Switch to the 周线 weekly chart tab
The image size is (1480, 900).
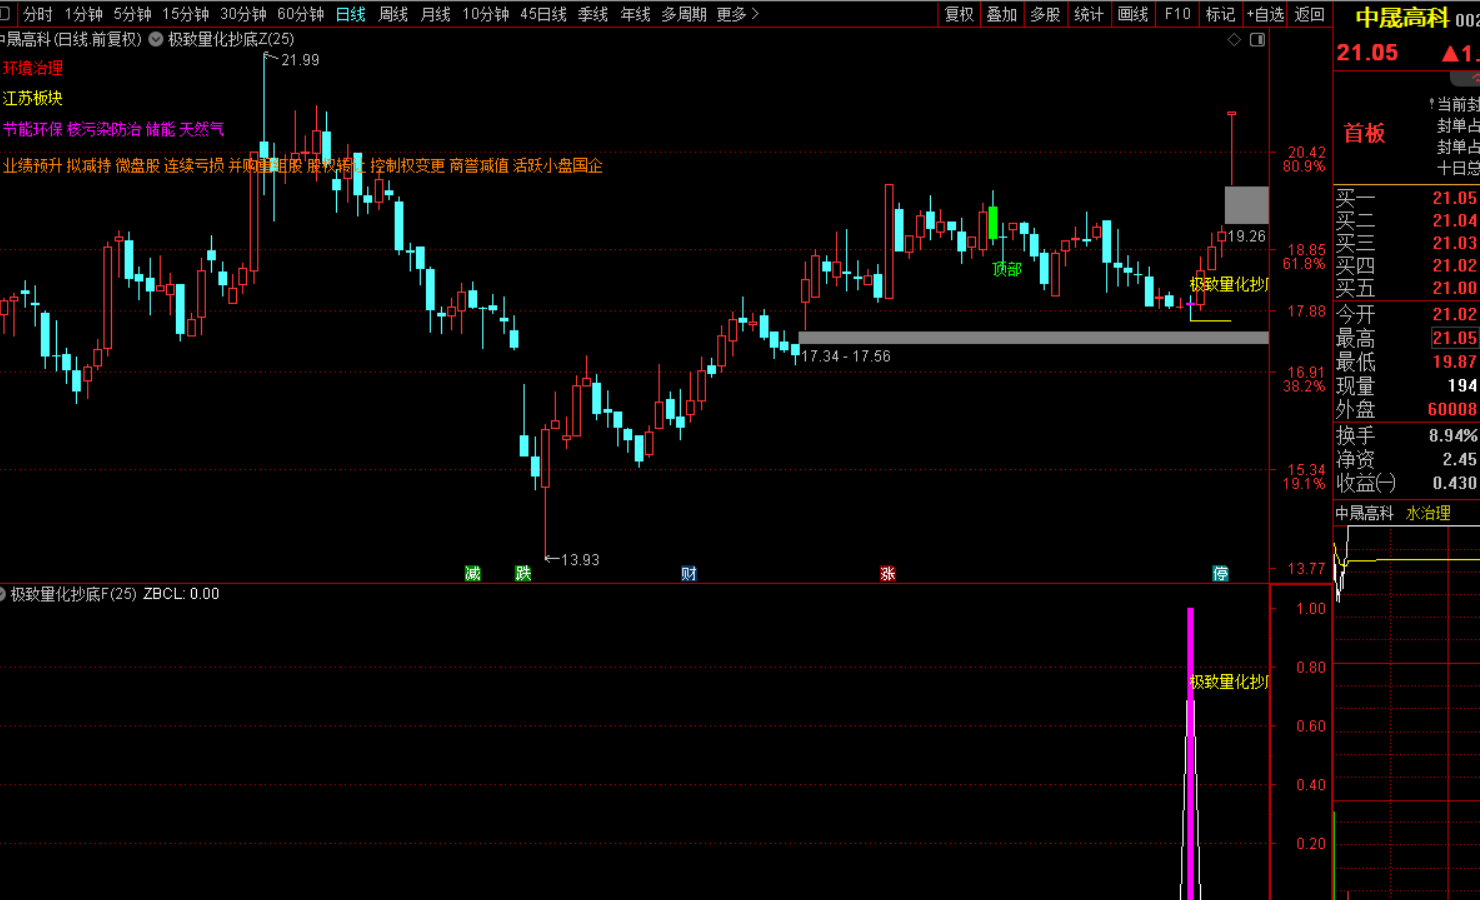pyautogui.click(x=393, y=14)
